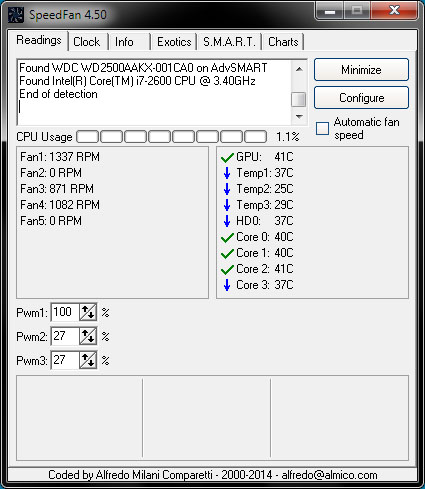Enable the Automatic fan speed checkbox
Screen dimensions: 425x489
322,129
